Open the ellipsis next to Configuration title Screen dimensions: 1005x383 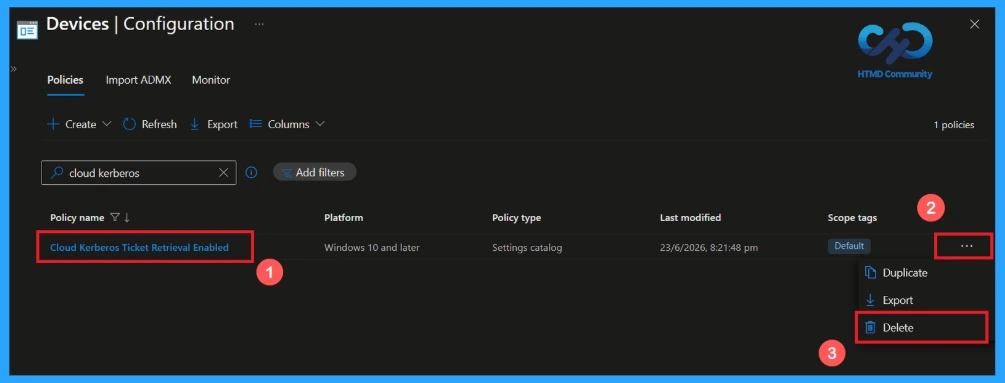pos(259,24)
